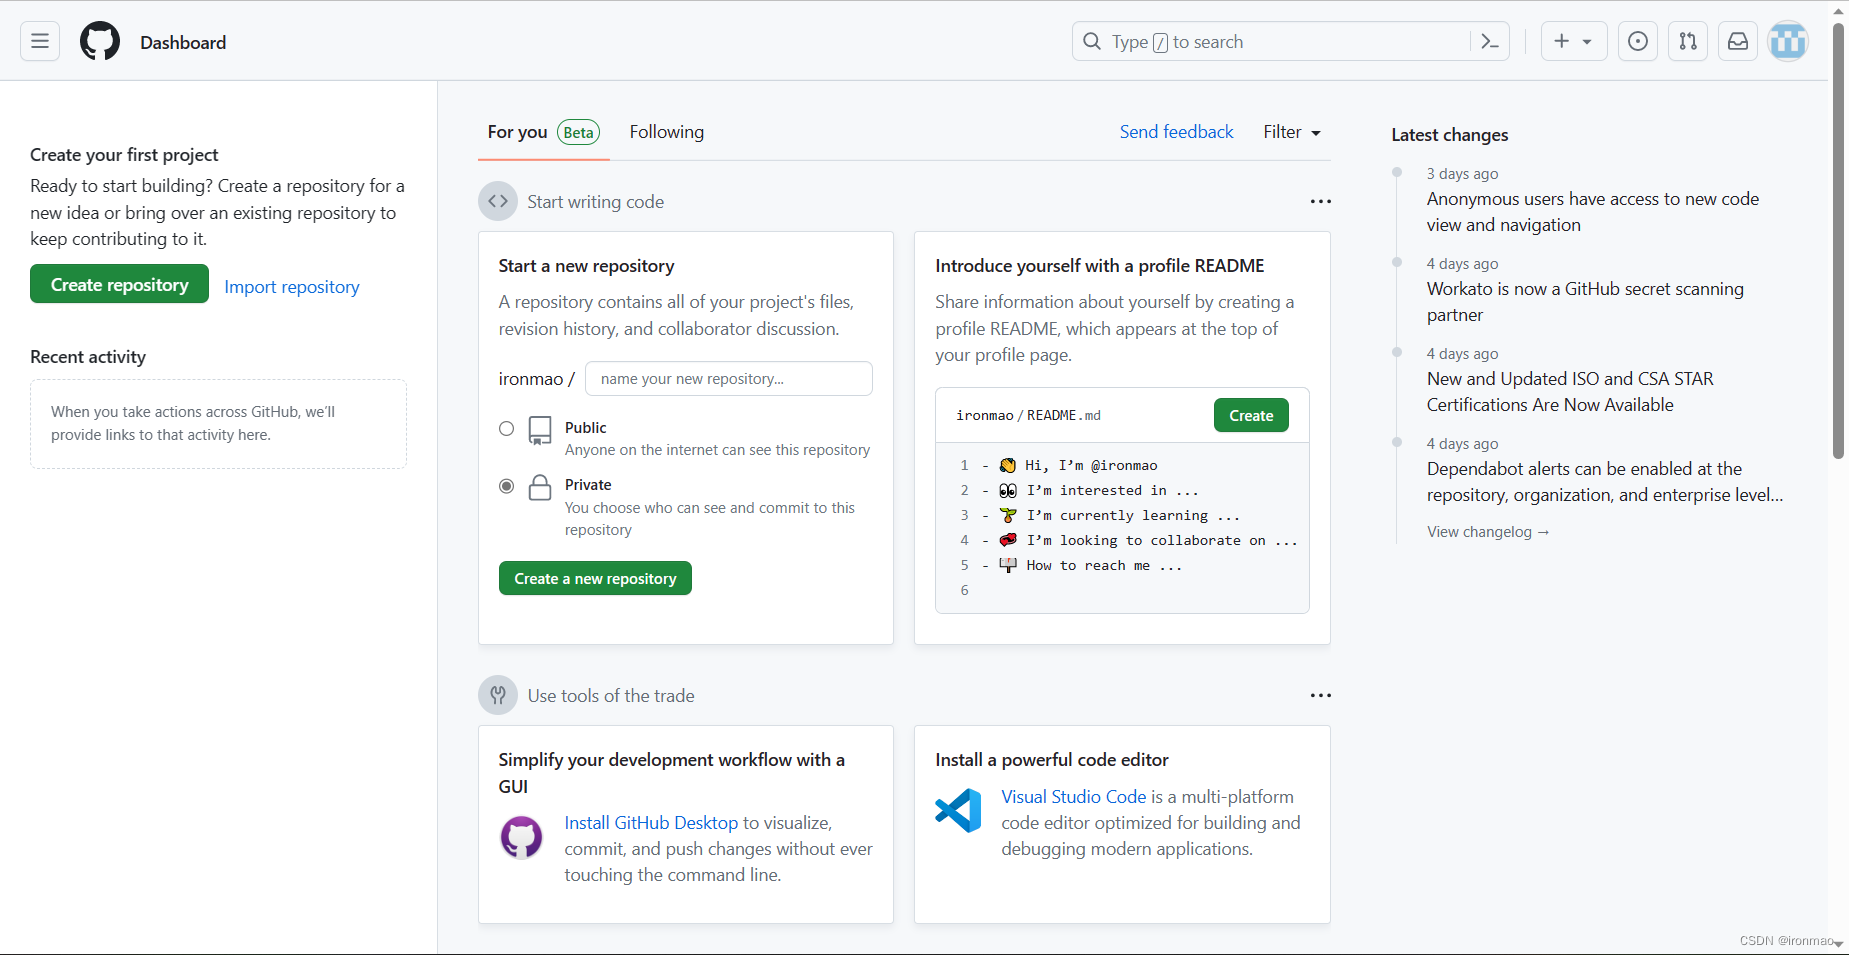Click the Visual Studio Code logo
Viewport: 1849px width, 955px height.
958,810
